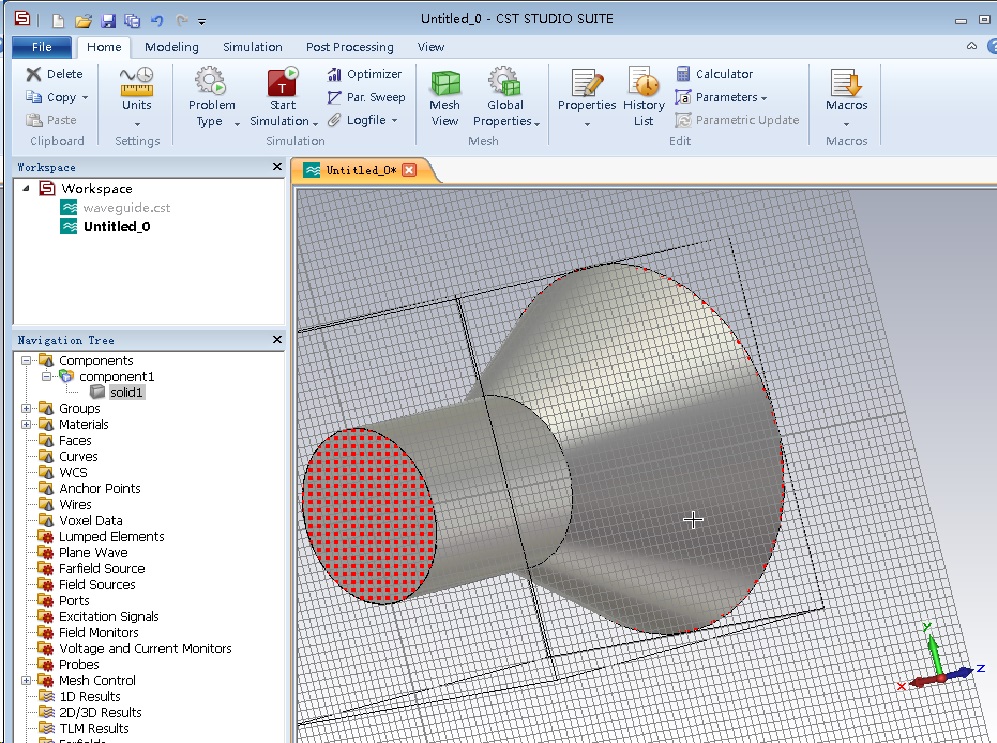
Task: Click the Start Simulation icon
Action: [x=283, y=81]
